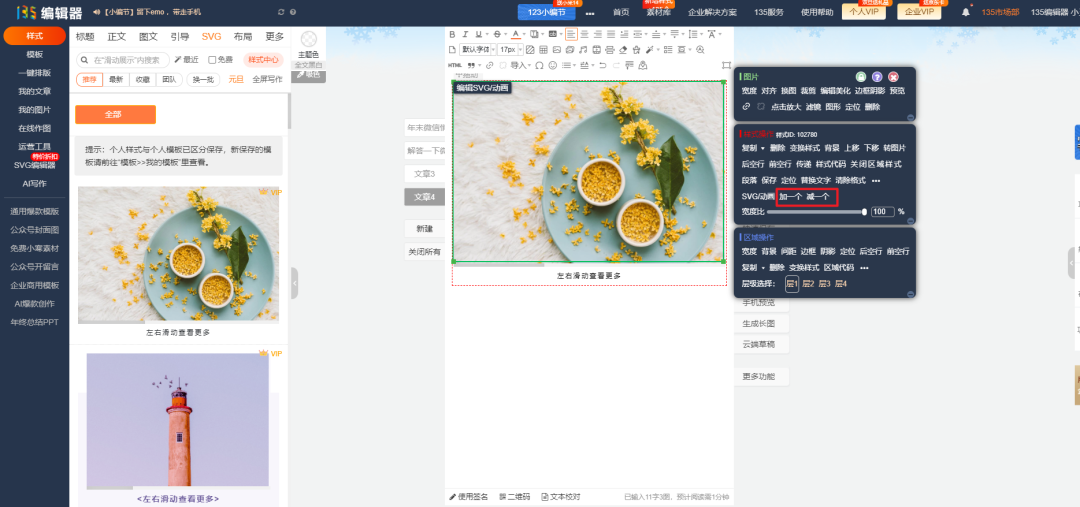
Task: Open purple help icon in image panel
Action: [877, 77]
